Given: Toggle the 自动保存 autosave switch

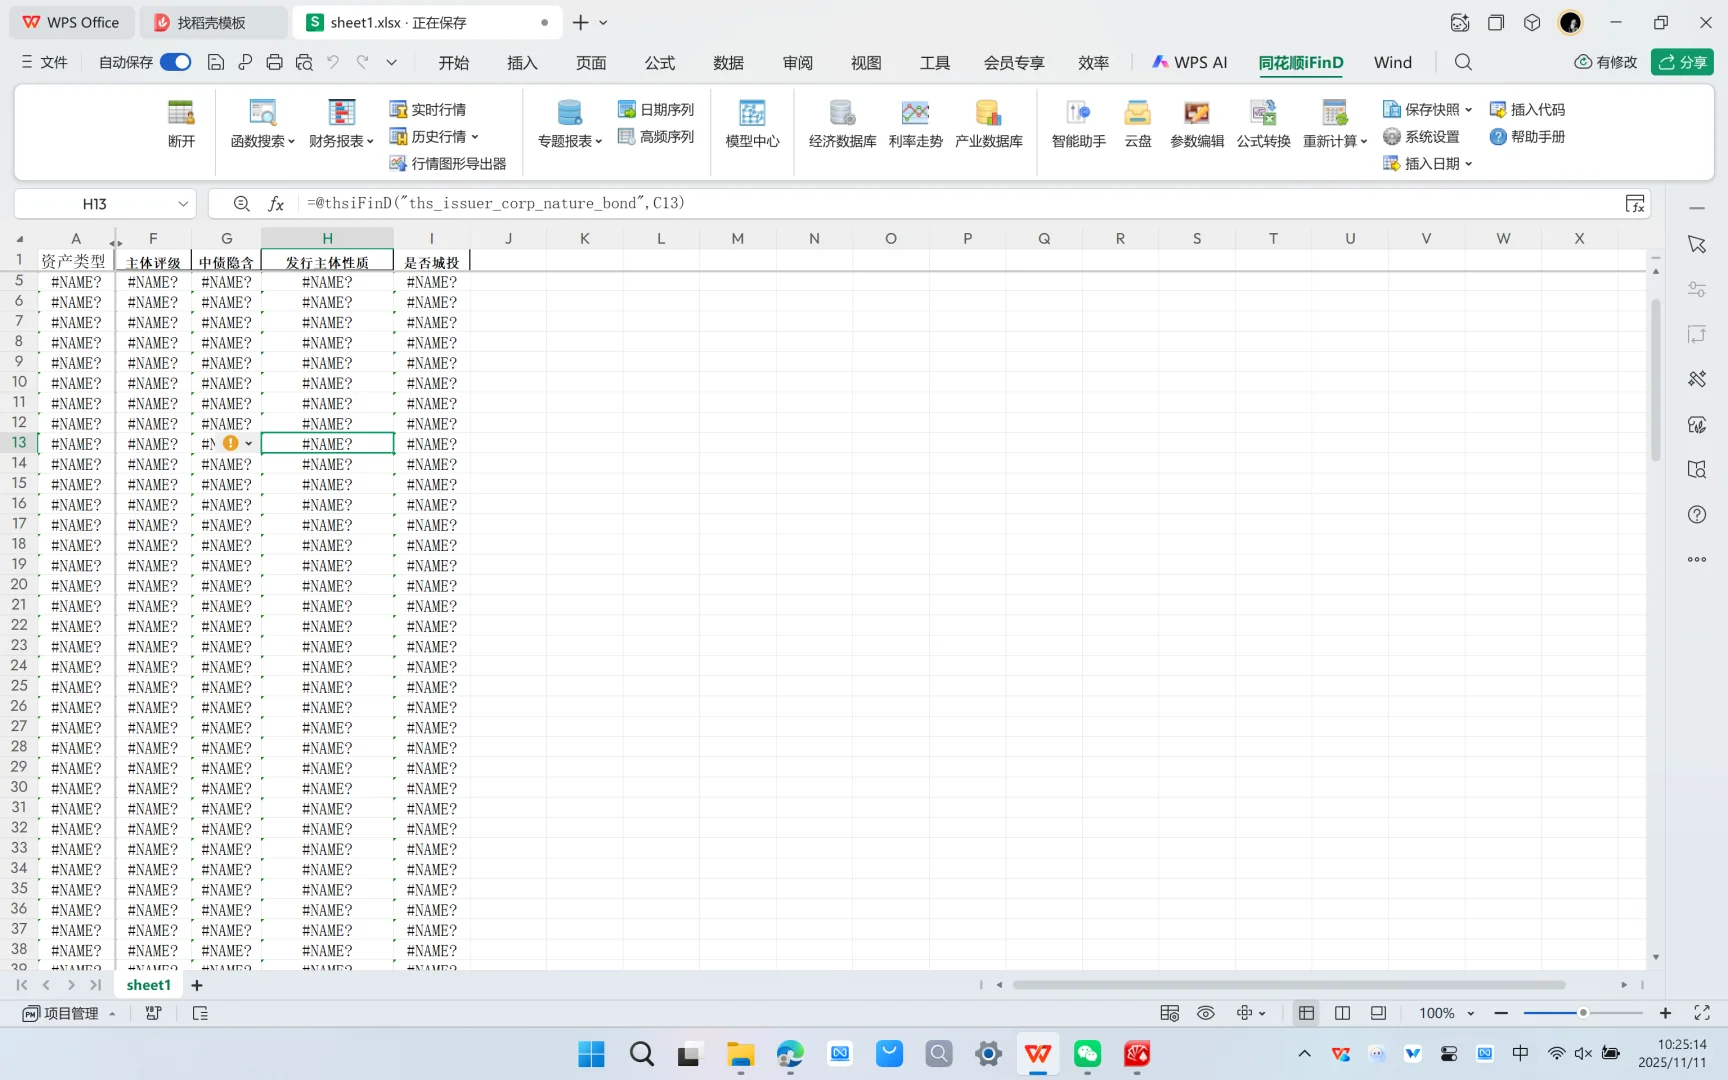Looking at the screenshot, I should pos(176,62).
